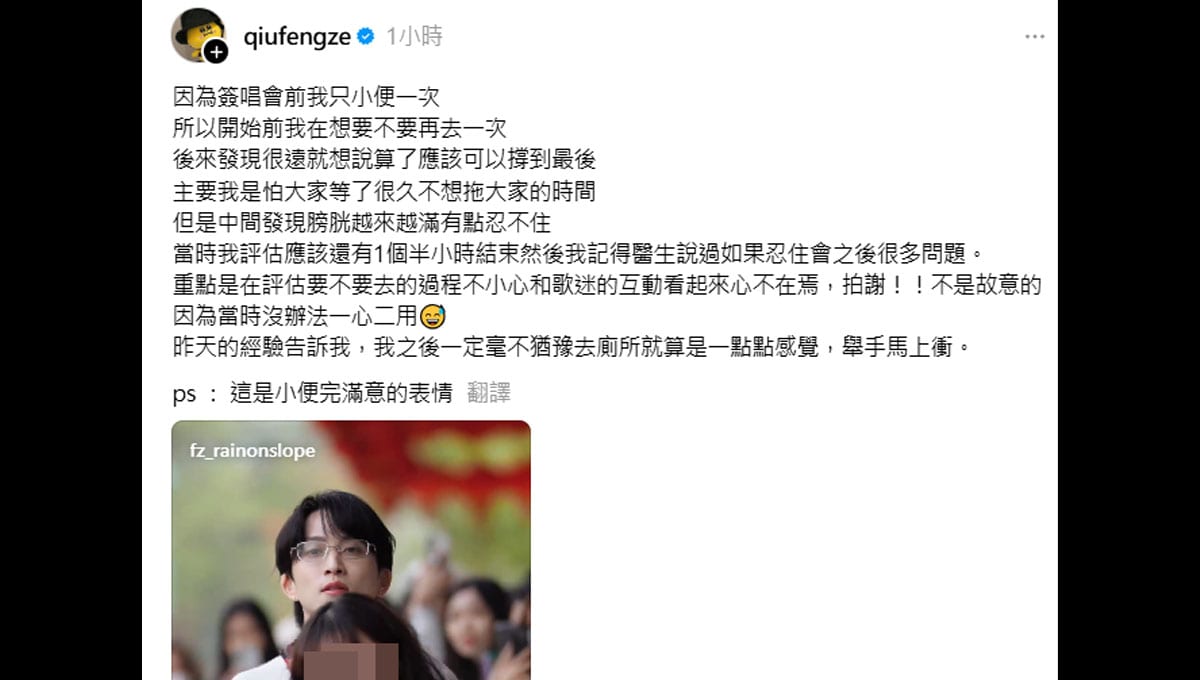Translate the post with 翻譯
Screen dimensions: 1200x680
(x=489, y=393)
